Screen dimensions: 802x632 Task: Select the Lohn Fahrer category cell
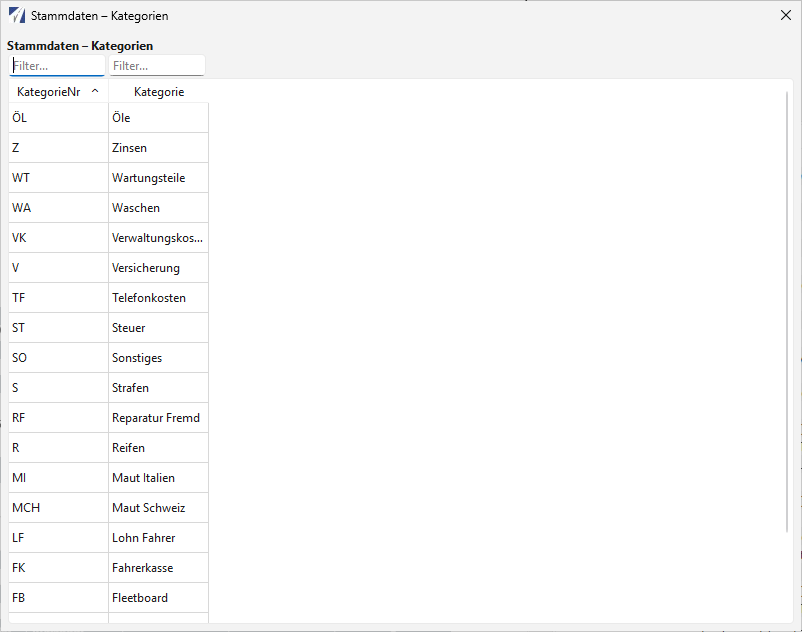(x=159, y=538)
